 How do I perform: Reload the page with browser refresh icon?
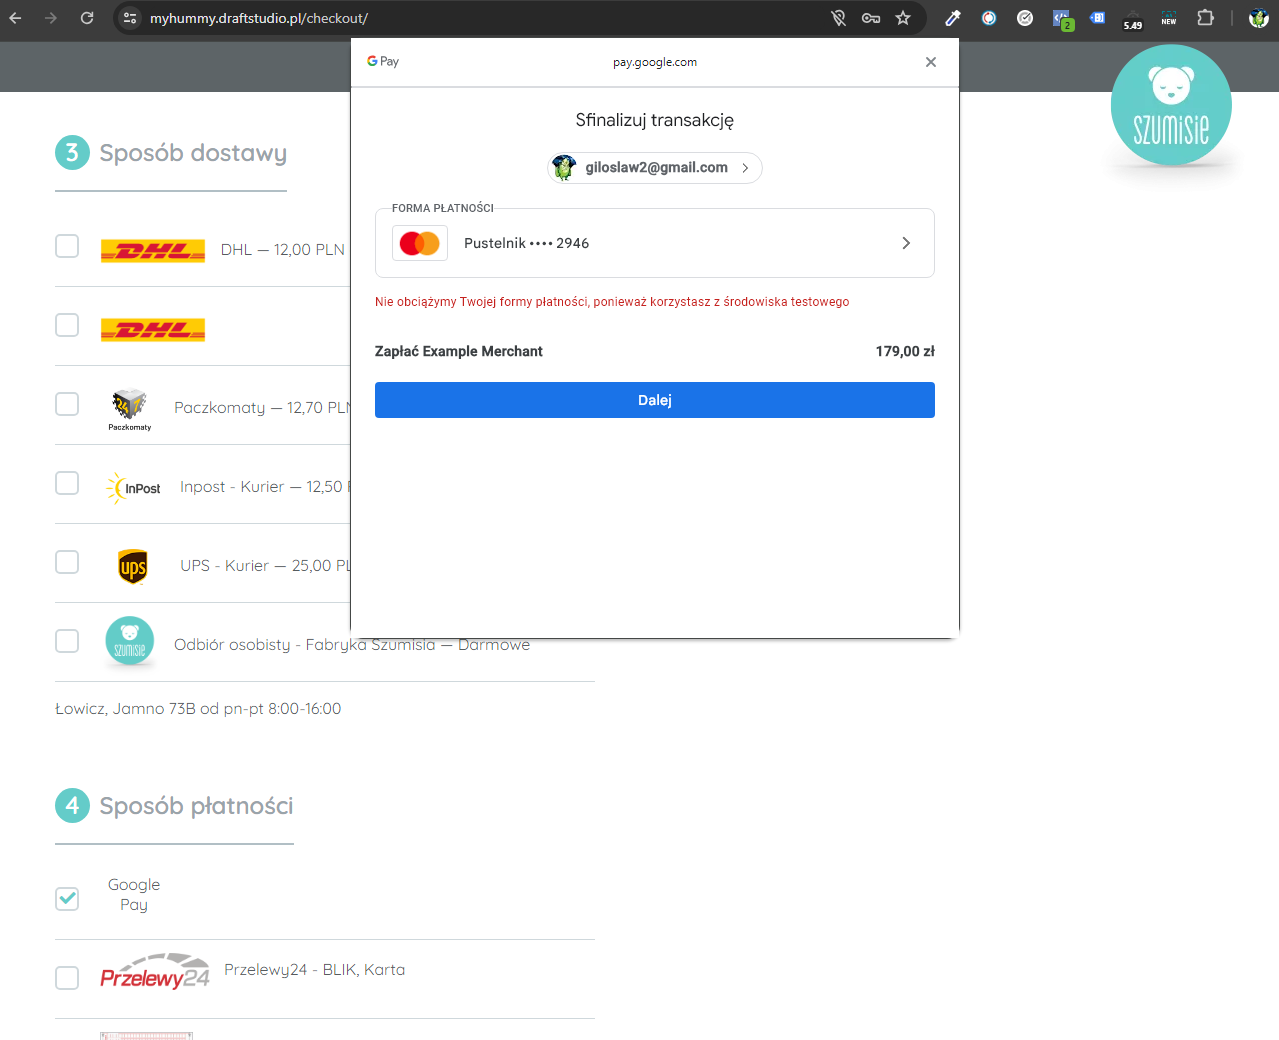(x=87, y=18)
